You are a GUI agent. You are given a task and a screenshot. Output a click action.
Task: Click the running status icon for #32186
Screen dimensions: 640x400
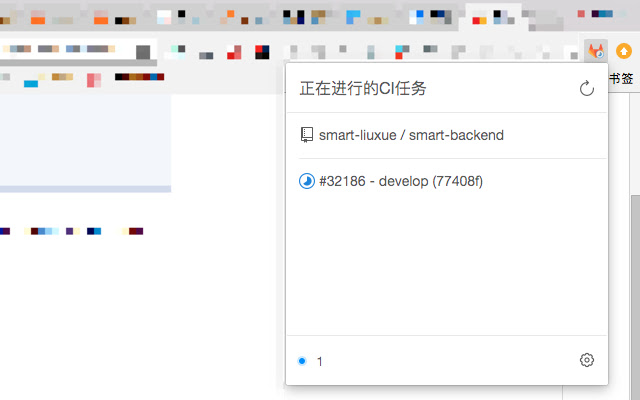(307, 181)
